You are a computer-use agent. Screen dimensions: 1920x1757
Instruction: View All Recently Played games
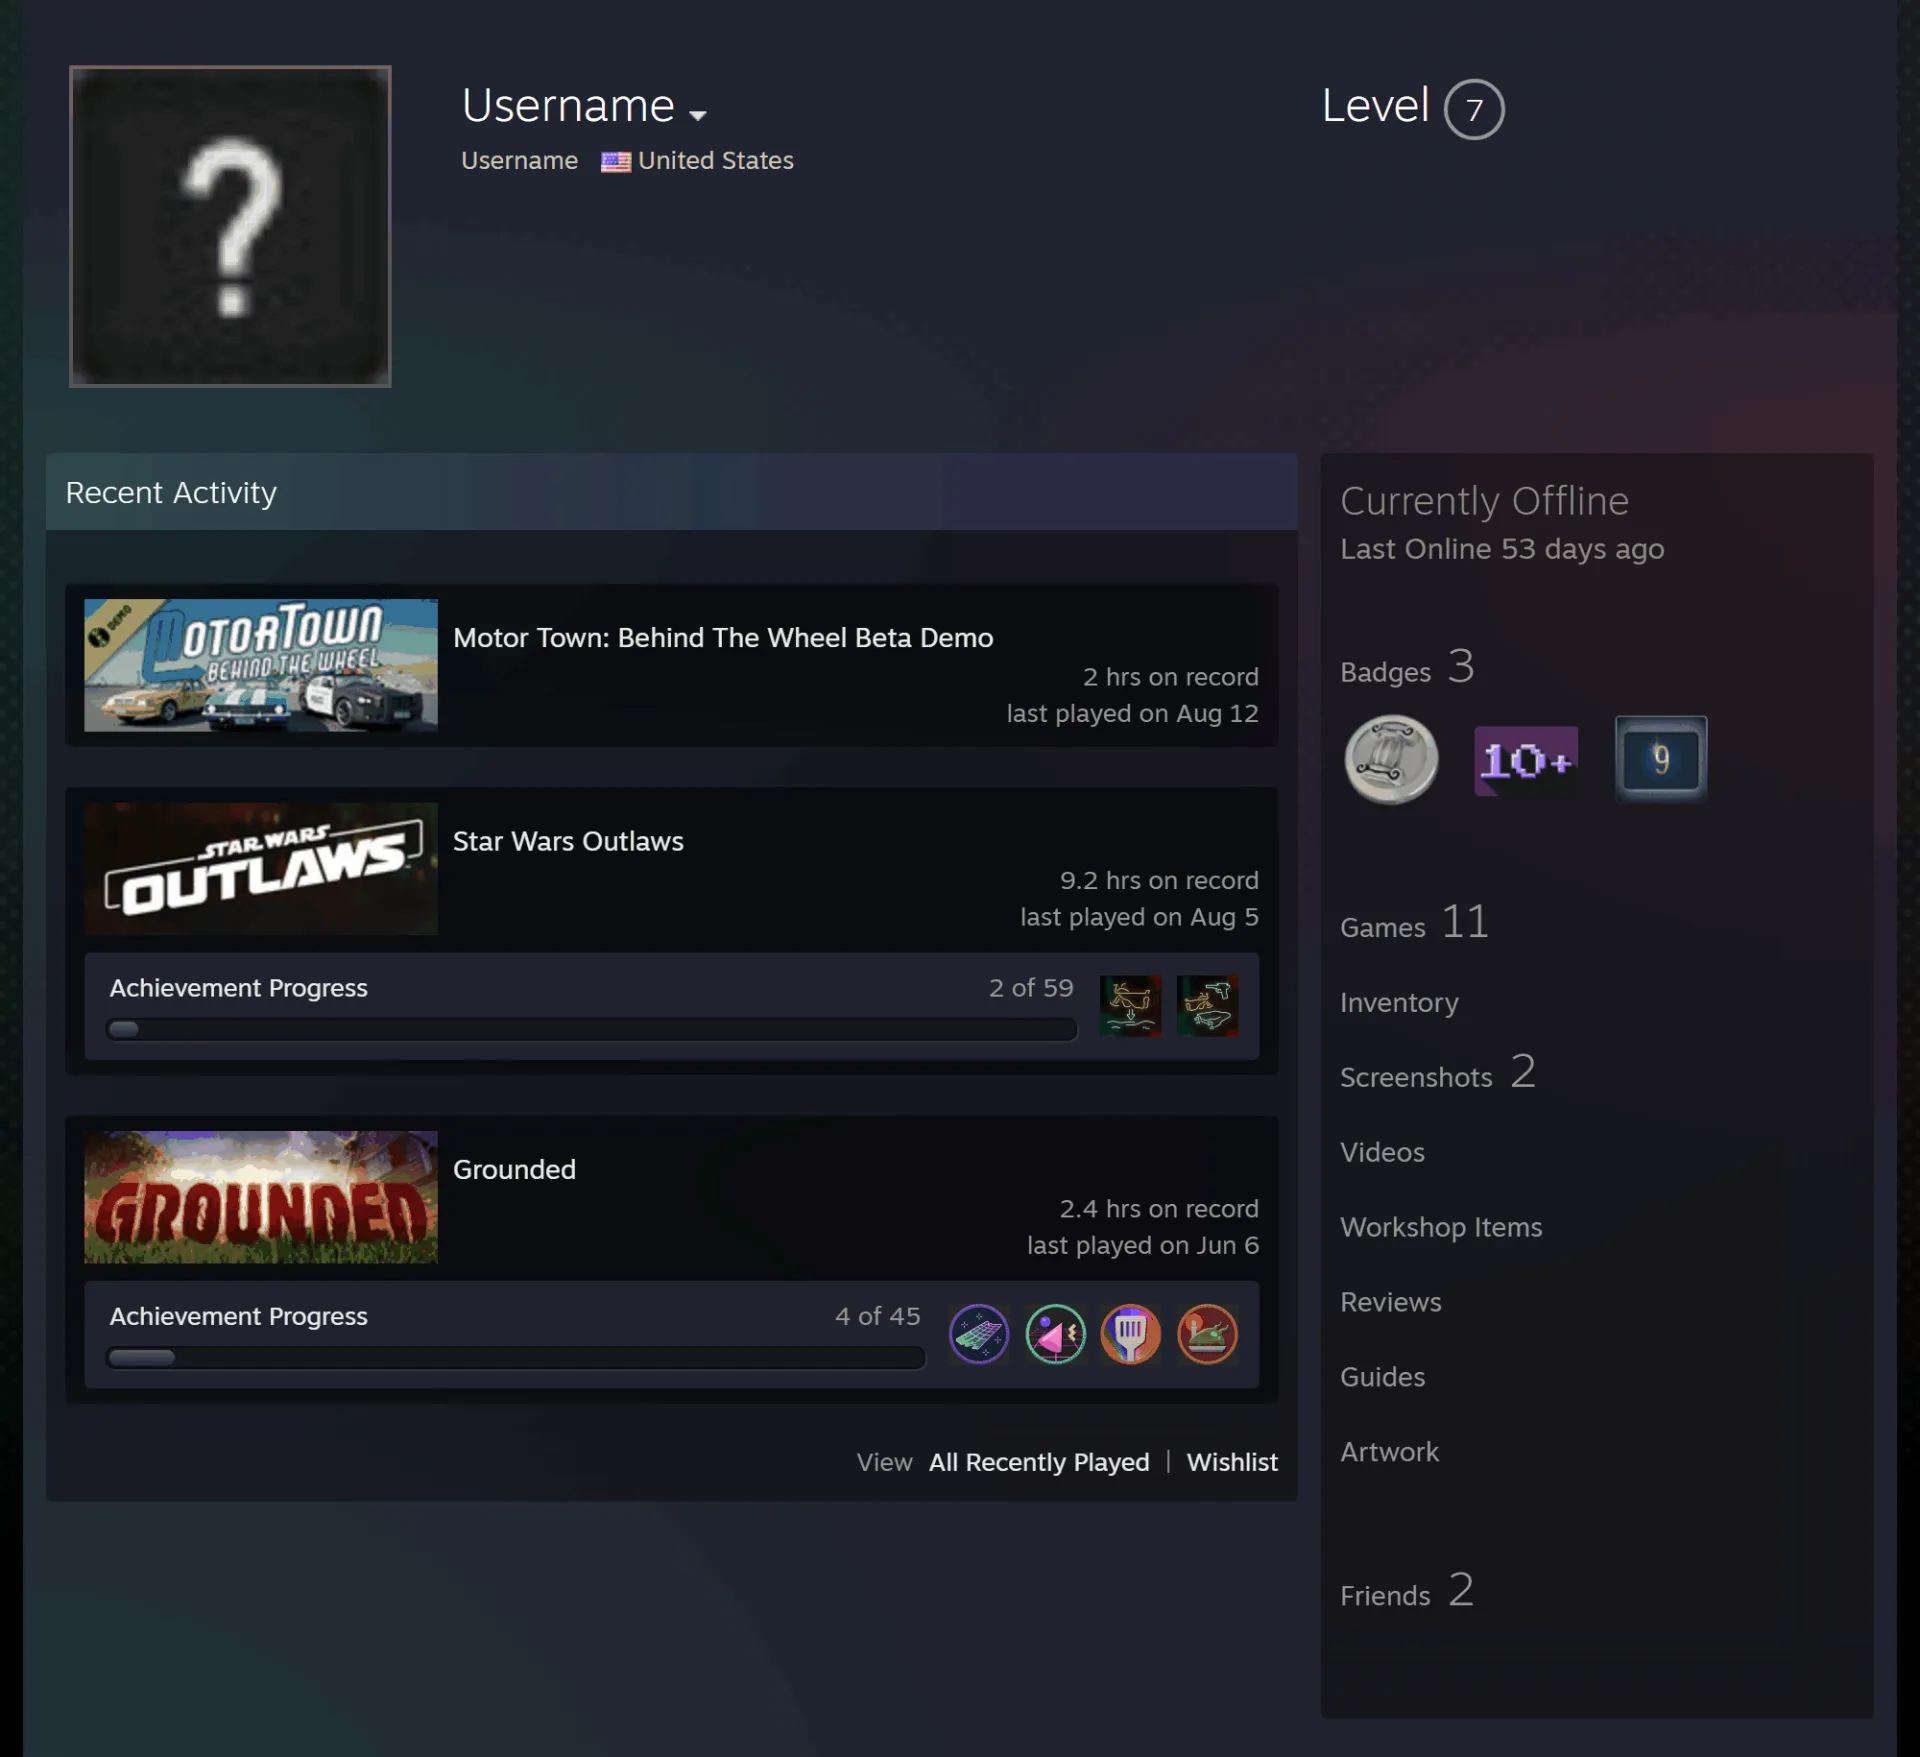(1039, 1462)
